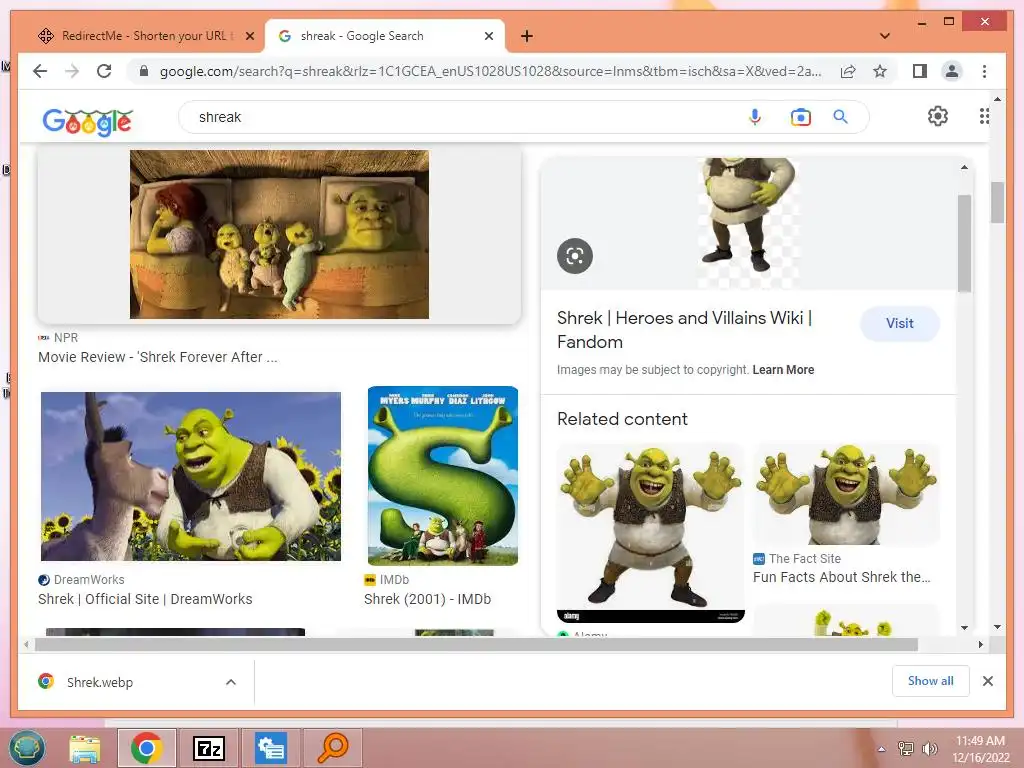Open Windows Explorer from taskbar
The width and height of the screenshot is (1024, 768).
coord(85,748)
